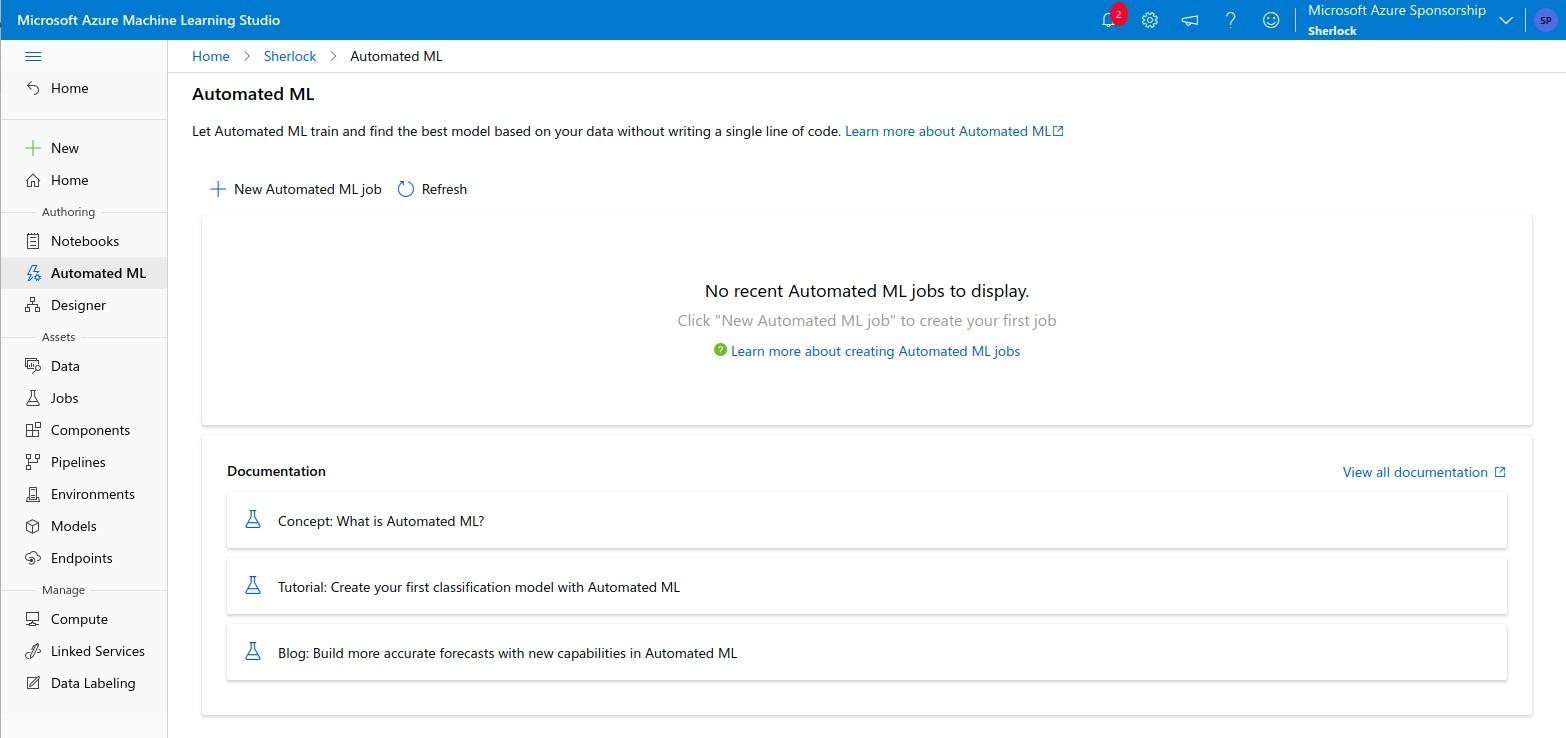
Task: Click the Pipelines icon
Action: coord(33,462)
